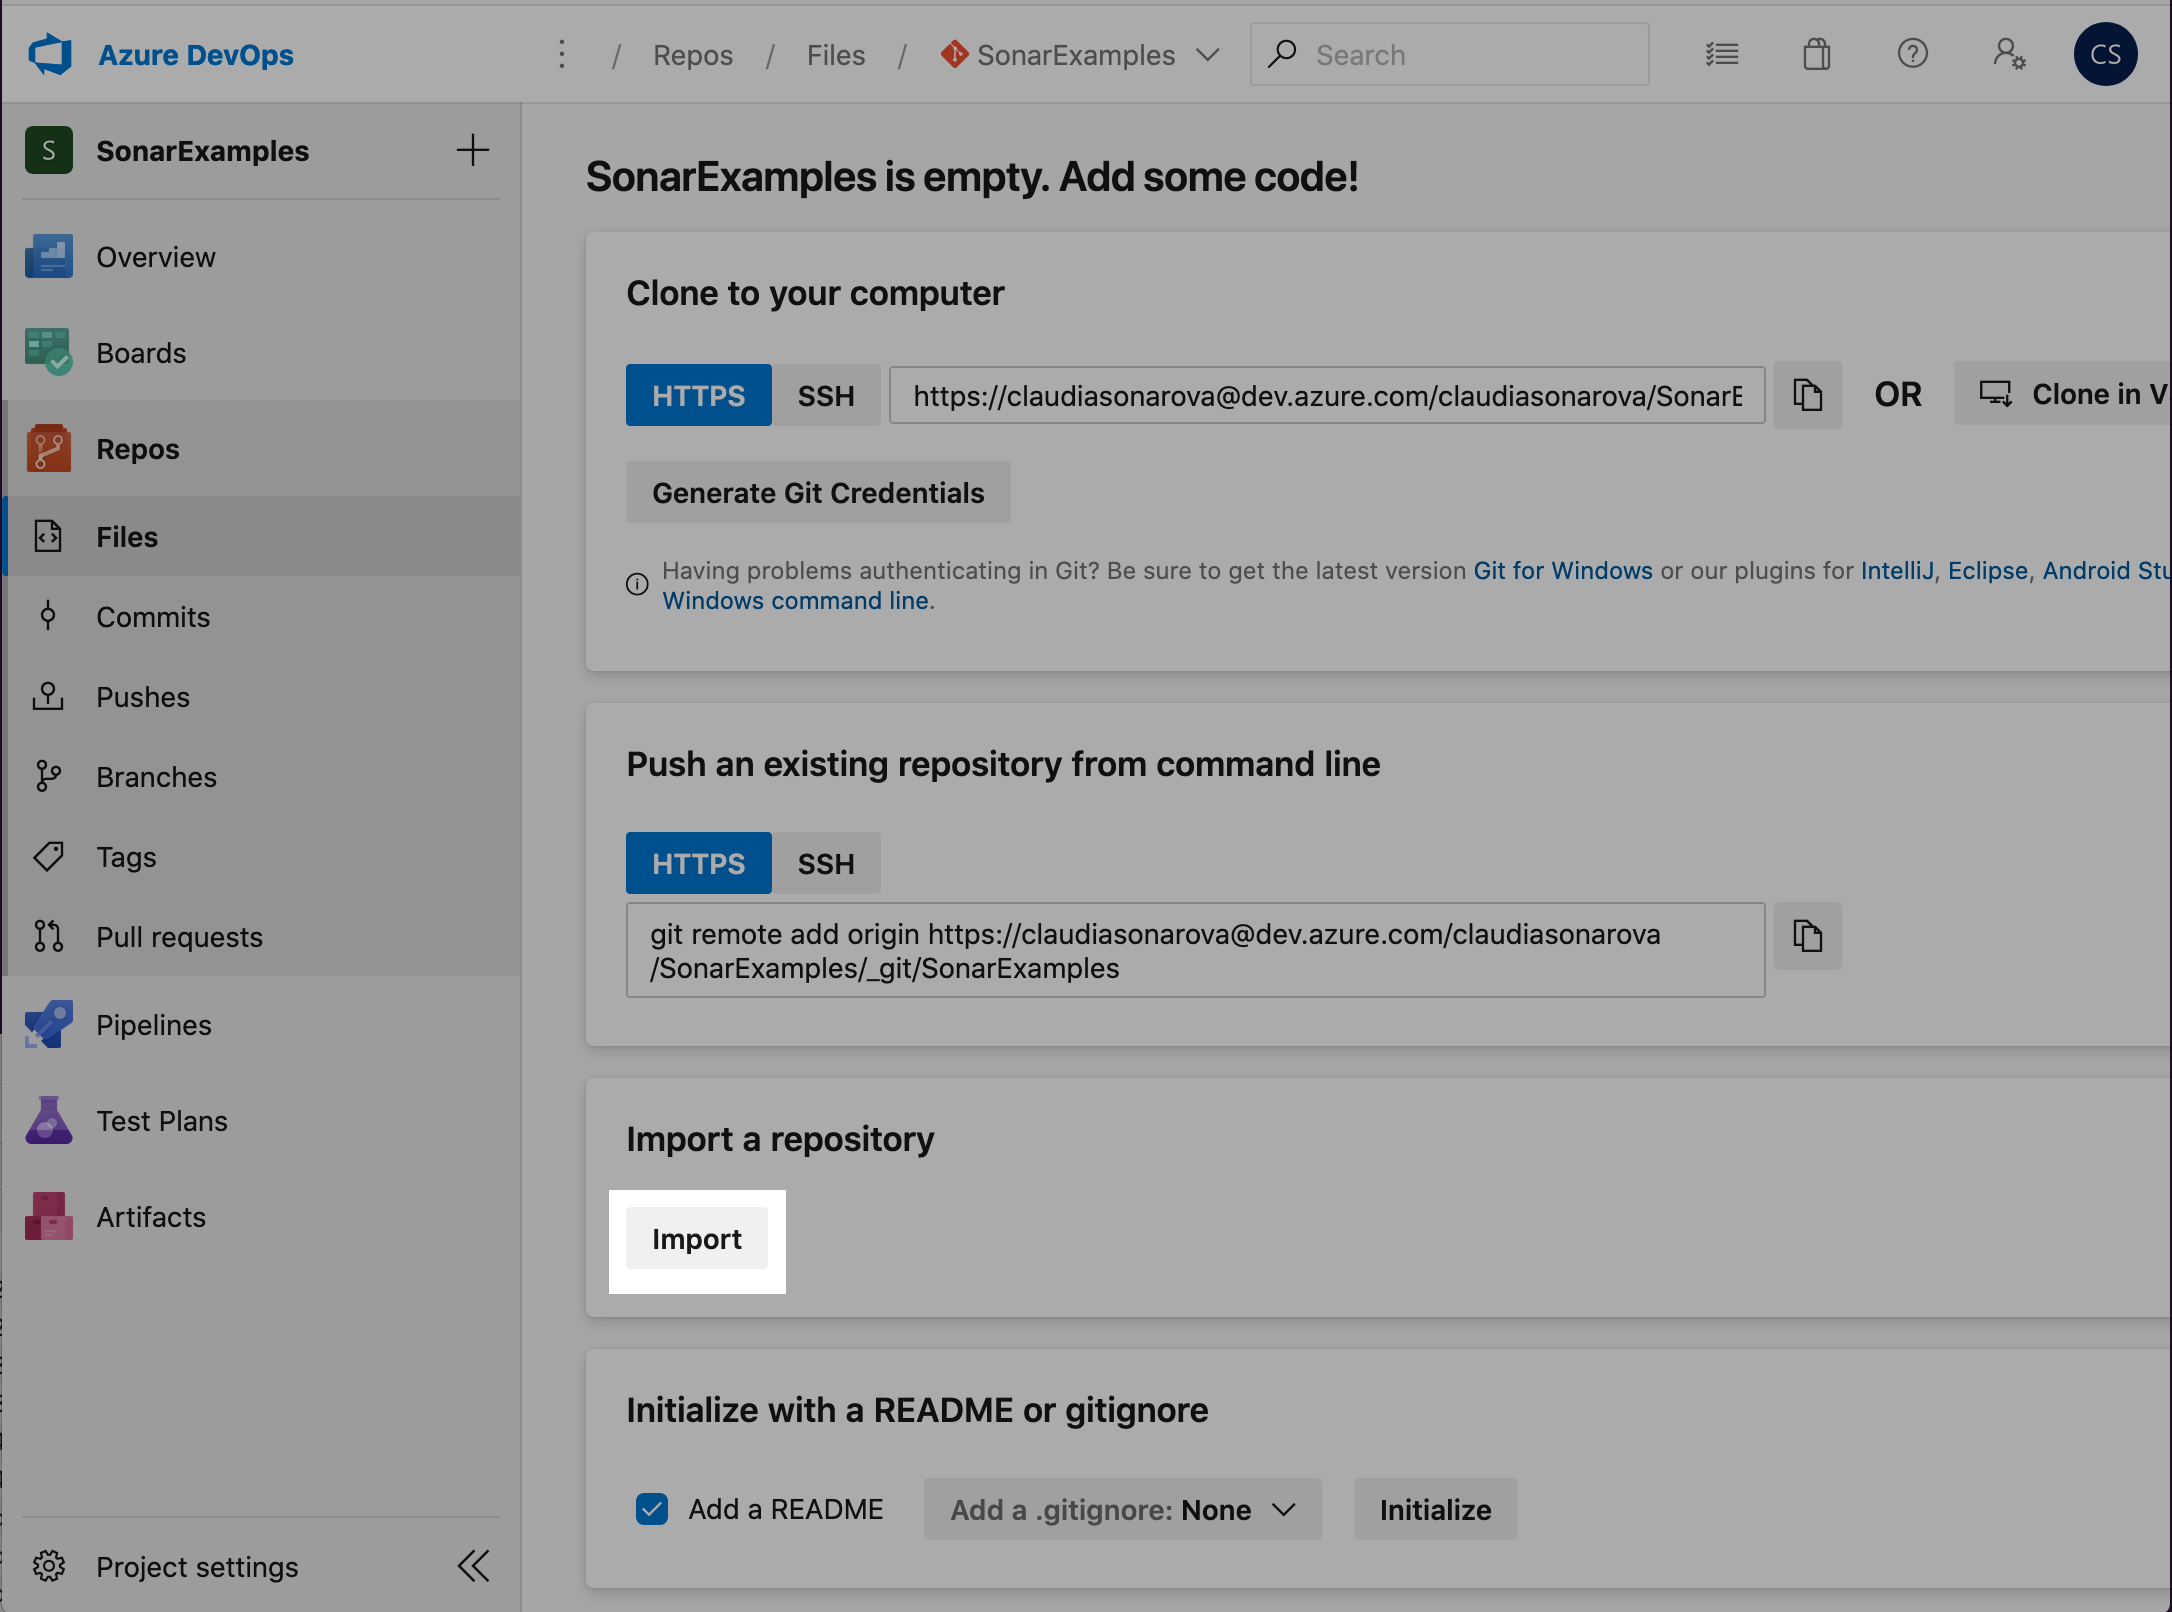Screen dimensions: 2172x1612
Task: Open the CS account avatar
Action: [x=2105, y=55]
